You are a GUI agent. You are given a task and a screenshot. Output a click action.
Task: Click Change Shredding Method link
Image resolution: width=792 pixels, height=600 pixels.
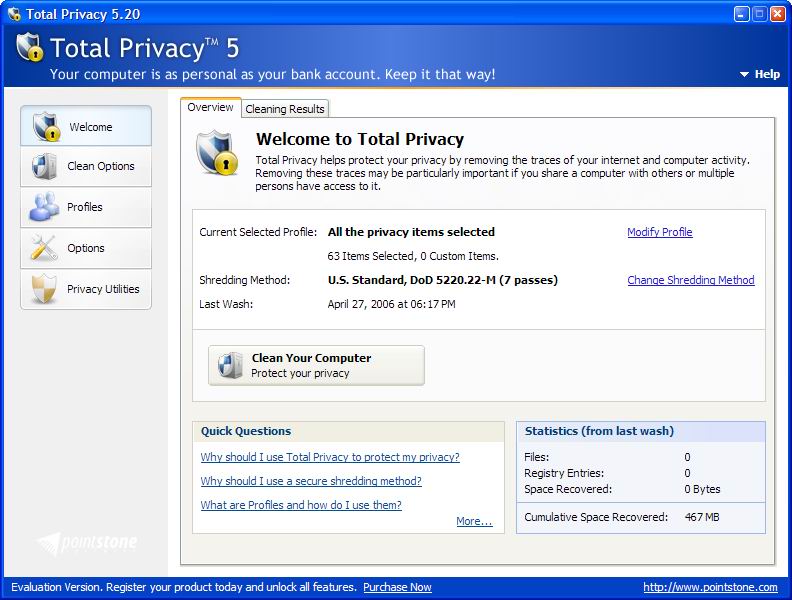pos(690,280)
